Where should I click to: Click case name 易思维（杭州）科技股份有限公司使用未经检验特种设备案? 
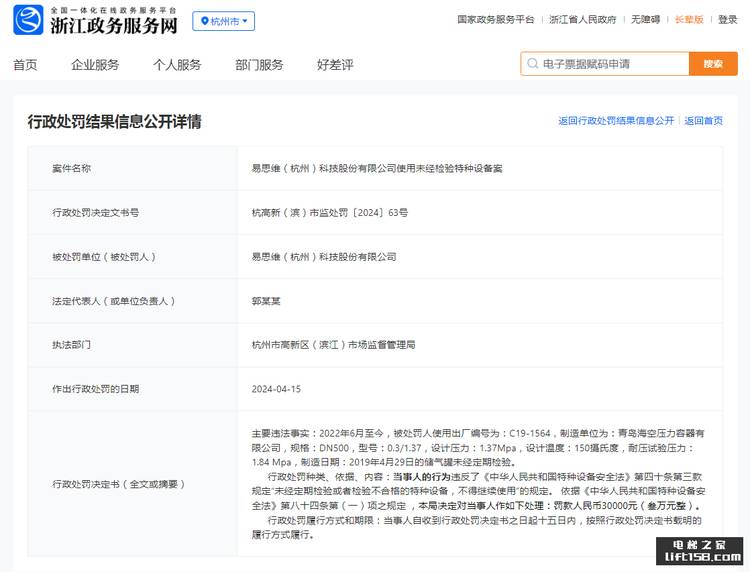(x=377, y=168)
